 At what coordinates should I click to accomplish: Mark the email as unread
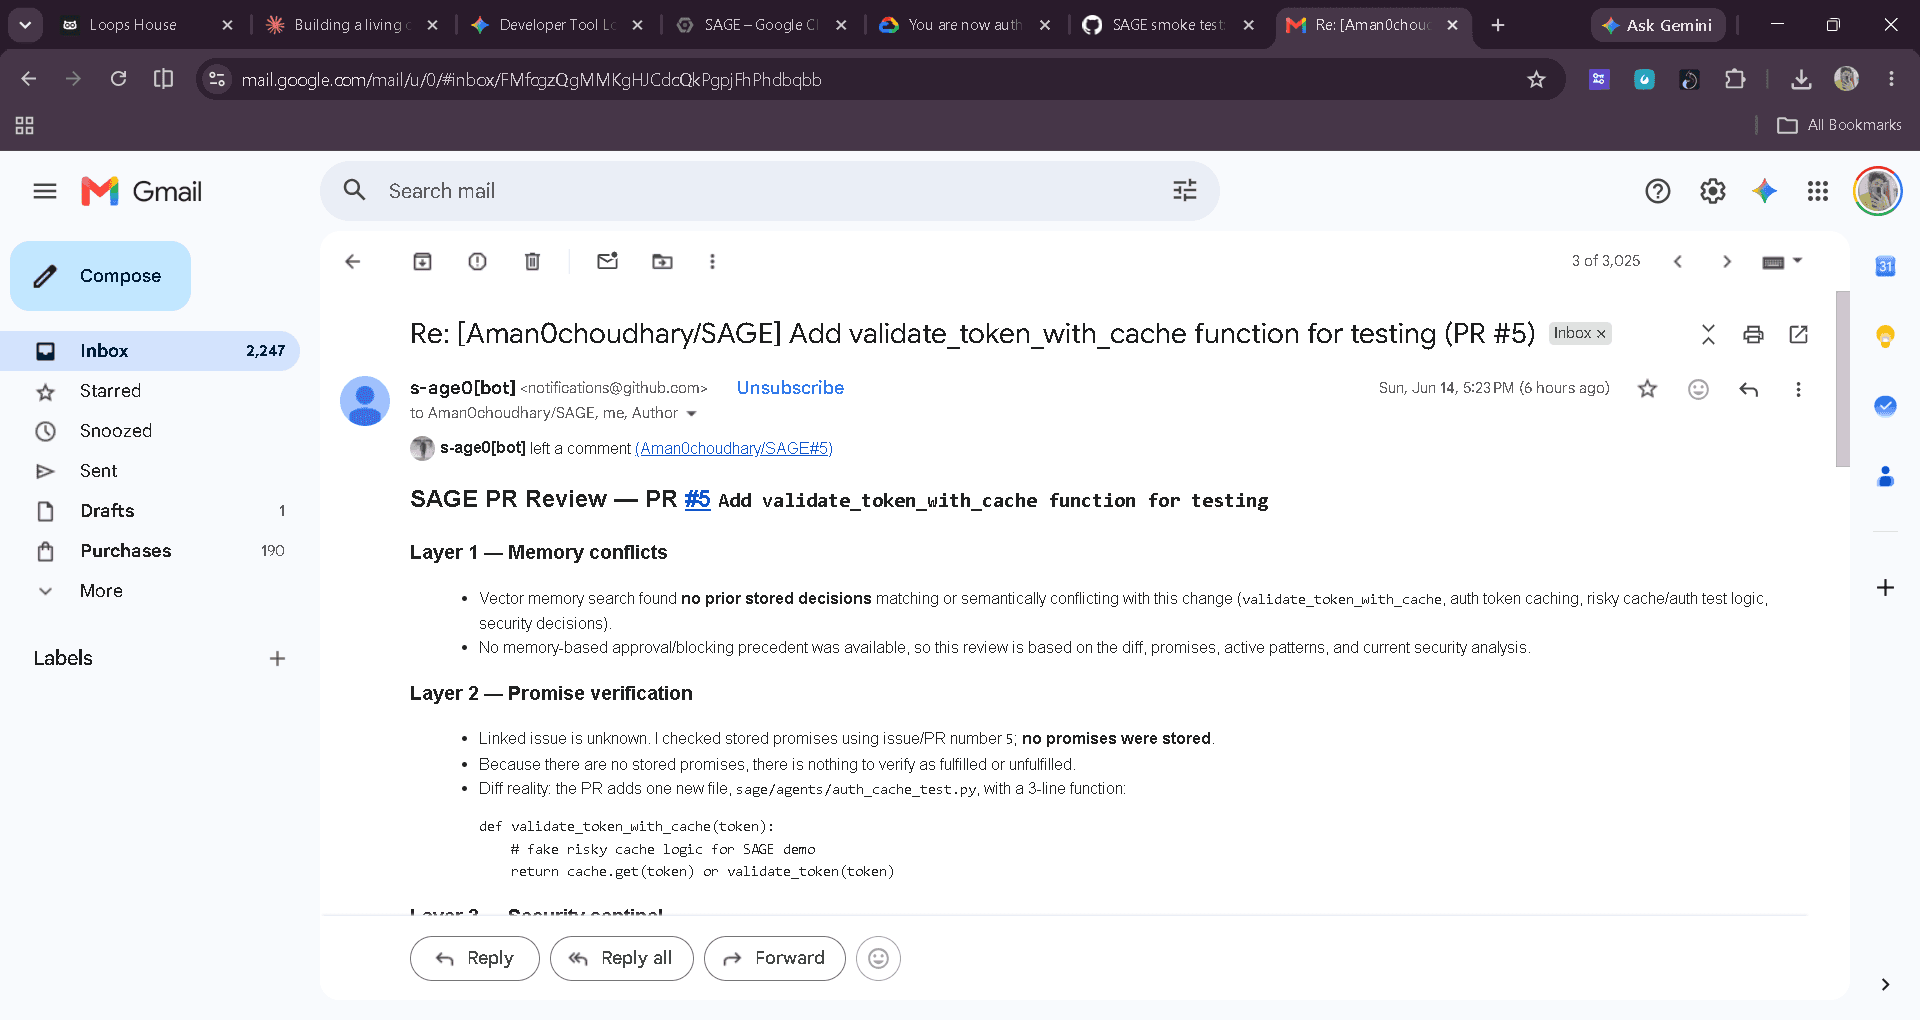tap(607, 261)
